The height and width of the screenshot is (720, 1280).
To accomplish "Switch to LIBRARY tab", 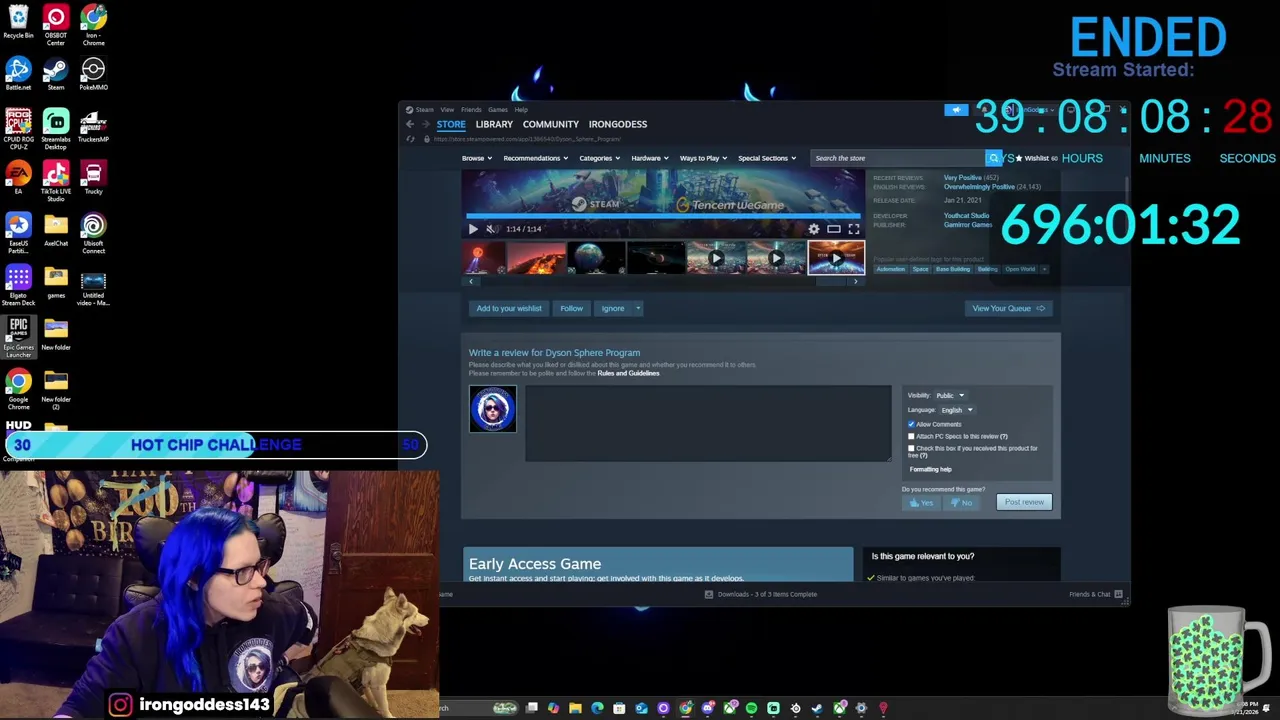I will (494, 124).
